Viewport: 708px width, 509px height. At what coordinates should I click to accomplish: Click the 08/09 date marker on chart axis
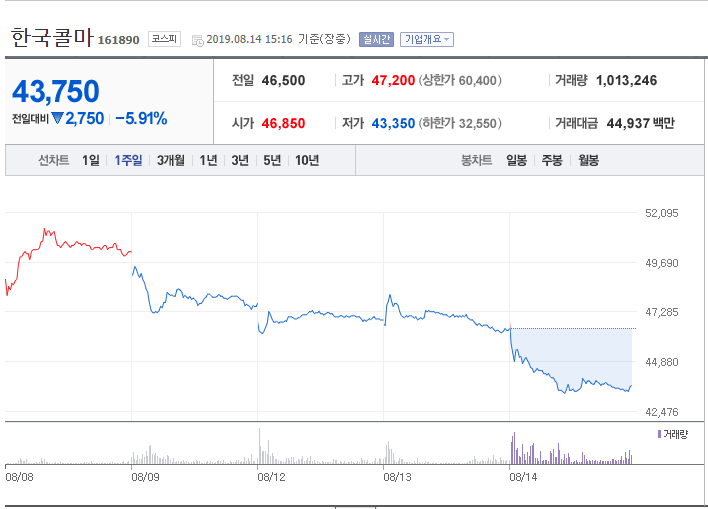145,477
